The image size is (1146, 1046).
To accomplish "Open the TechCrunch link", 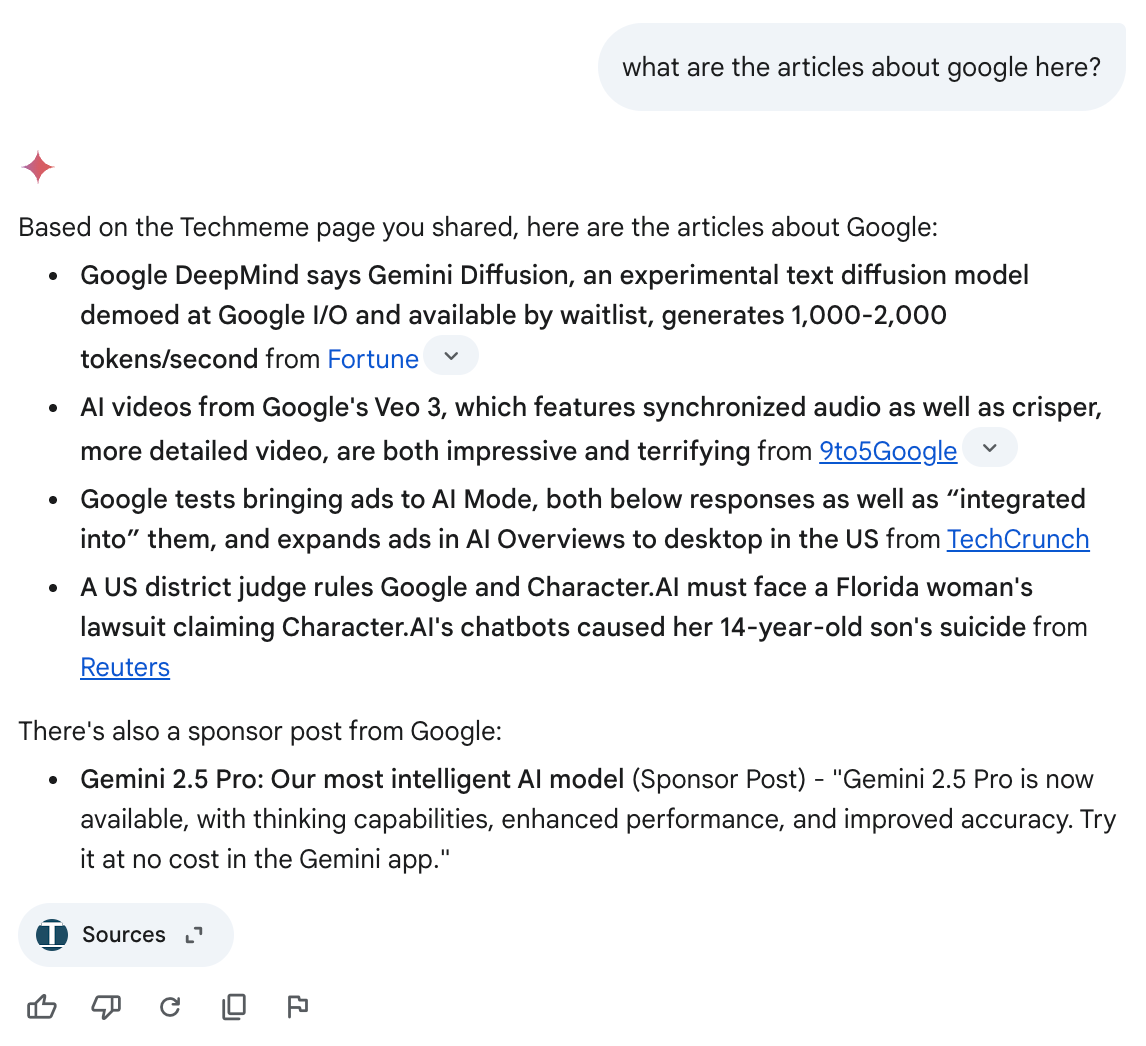I will [x=1018, y=539].
